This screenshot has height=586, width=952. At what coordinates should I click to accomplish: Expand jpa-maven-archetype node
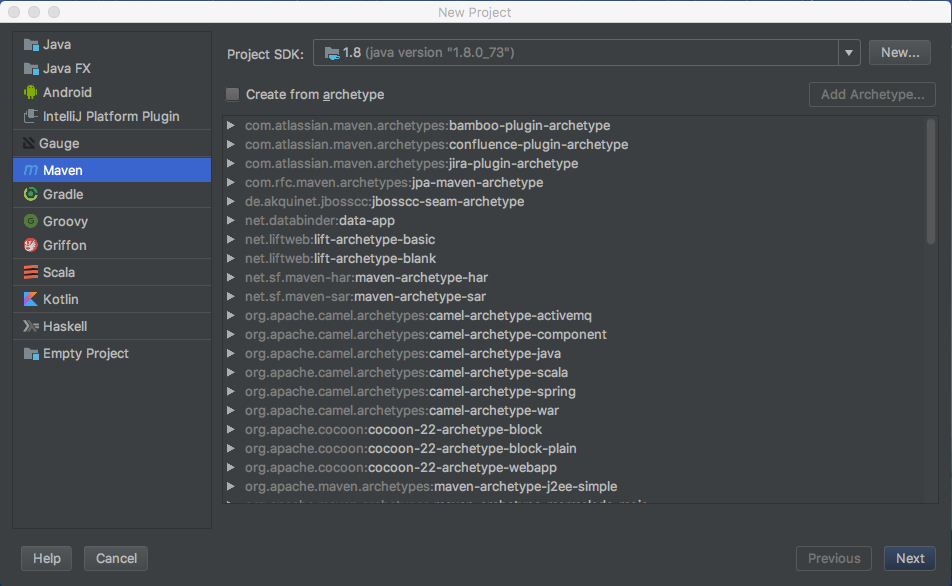coord(231,182)
